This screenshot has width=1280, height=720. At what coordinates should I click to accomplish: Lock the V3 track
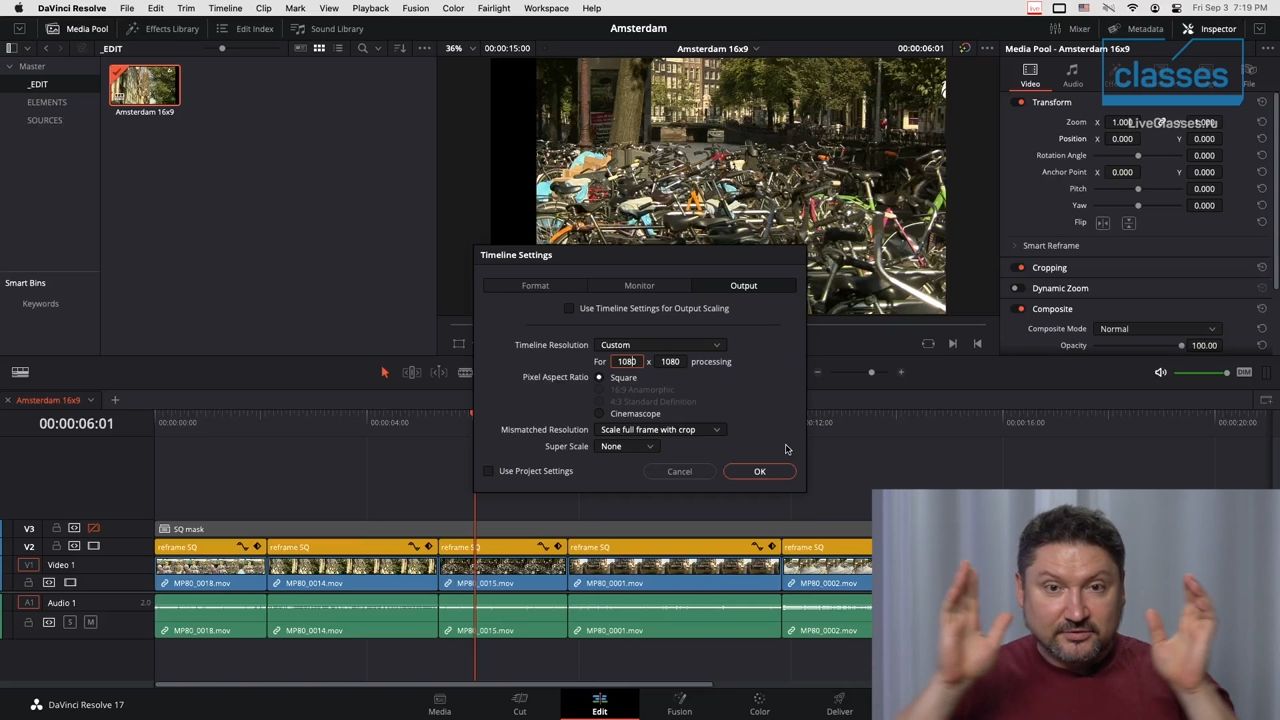point(56,528)
